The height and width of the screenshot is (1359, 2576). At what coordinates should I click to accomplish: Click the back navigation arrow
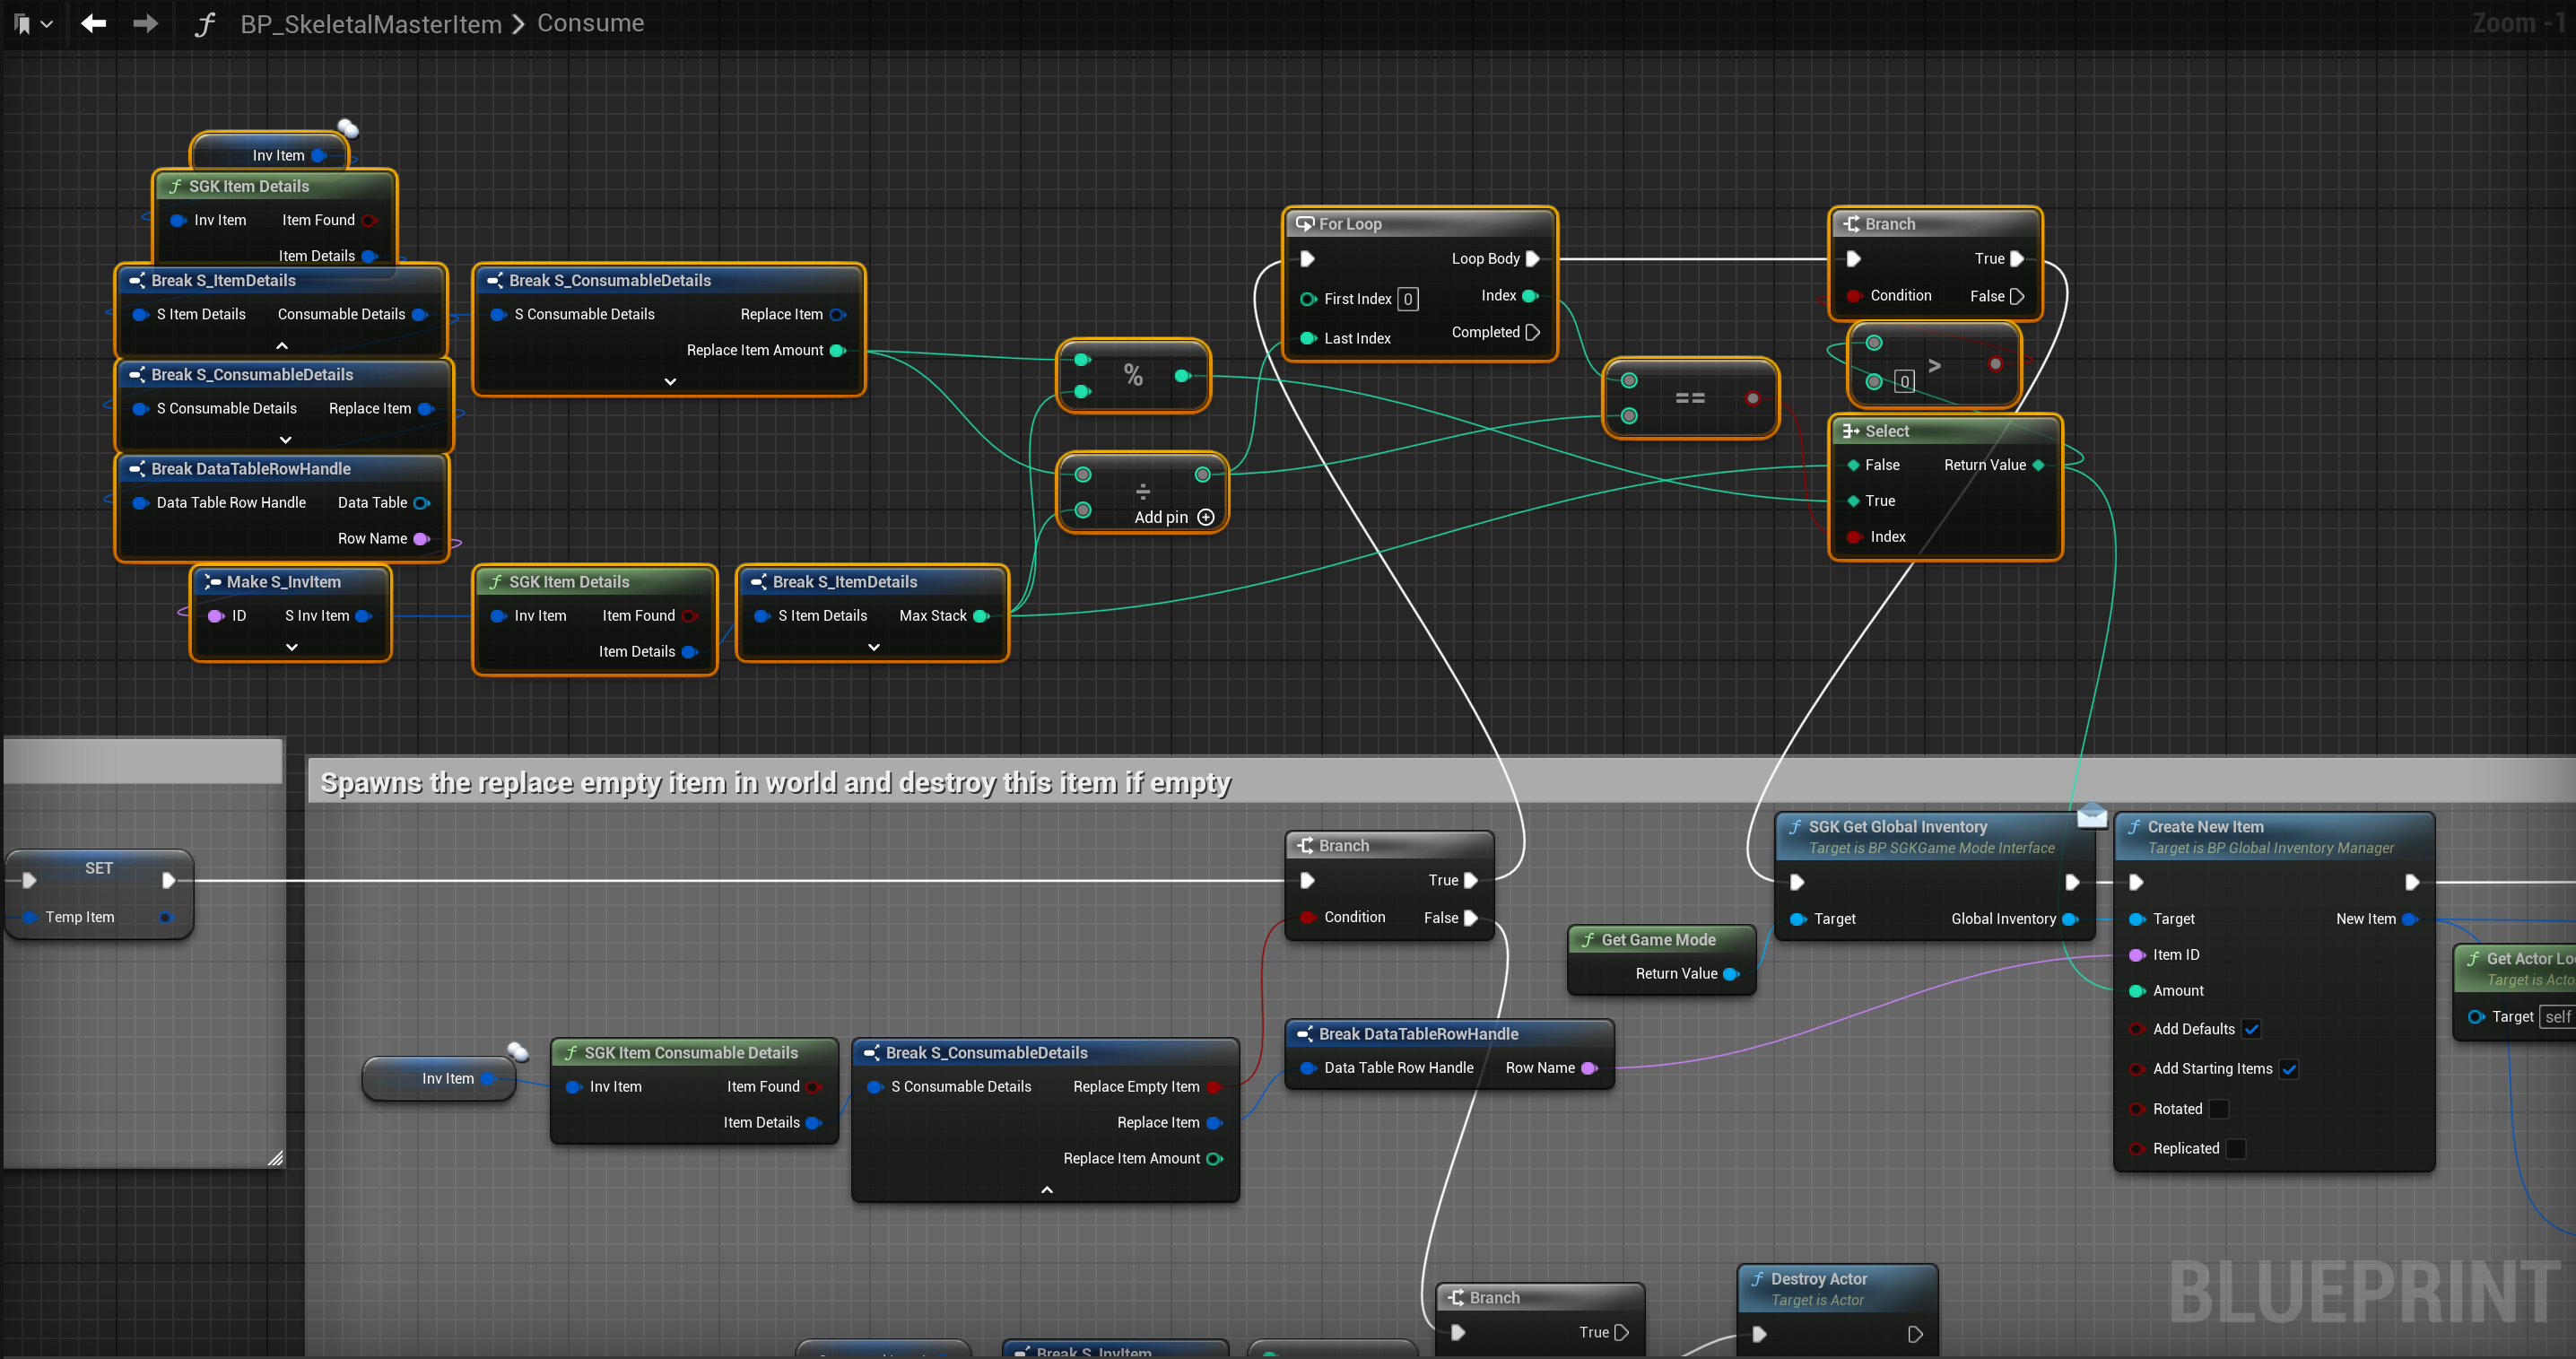pos(94,23)
